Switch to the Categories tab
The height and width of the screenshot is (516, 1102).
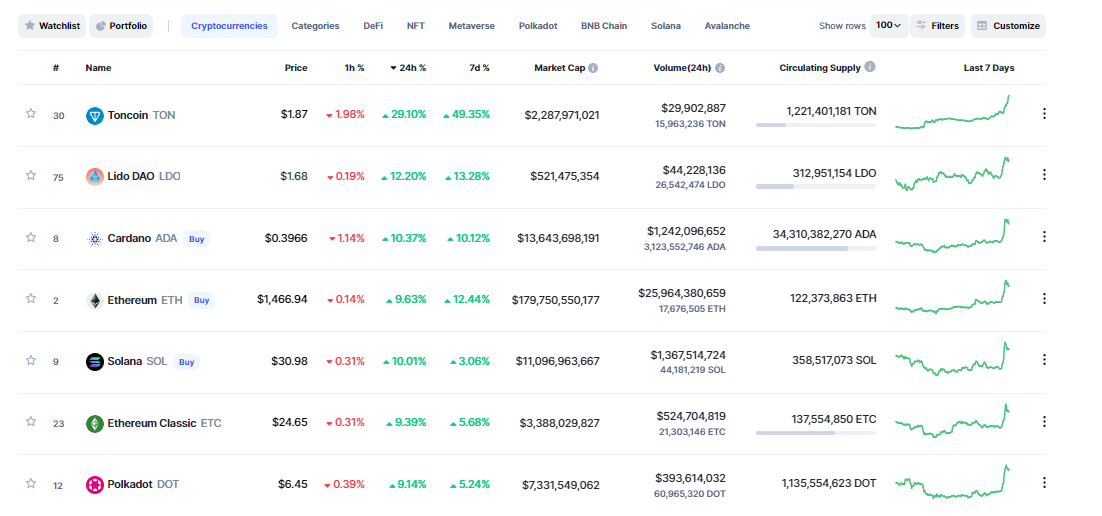[x=316, y=26]
